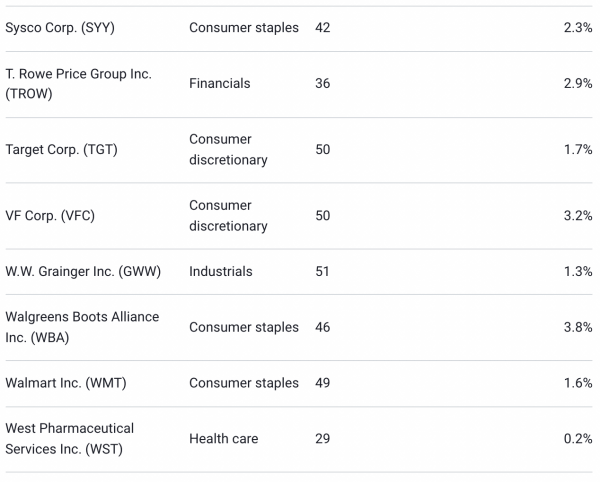This screenshot has height=482, width=600.
Task: Click the Walmart Inc. (WMT) name
Action: point(66,383)
